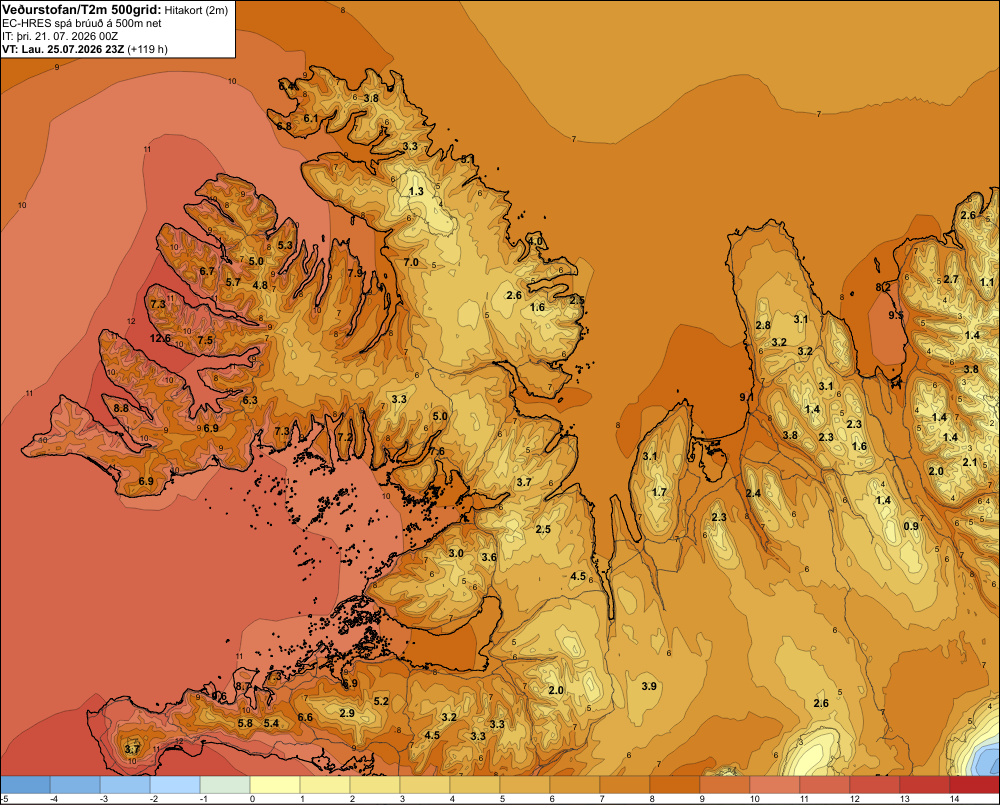
Task: Click the '4.0' temperature value
Action: [534, 242]
